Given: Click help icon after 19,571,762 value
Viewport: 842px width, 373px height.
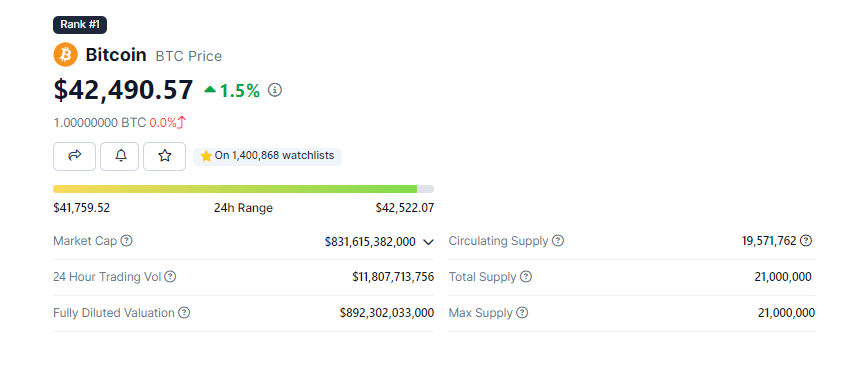Looking at the screenshot, I should (806, 241).
